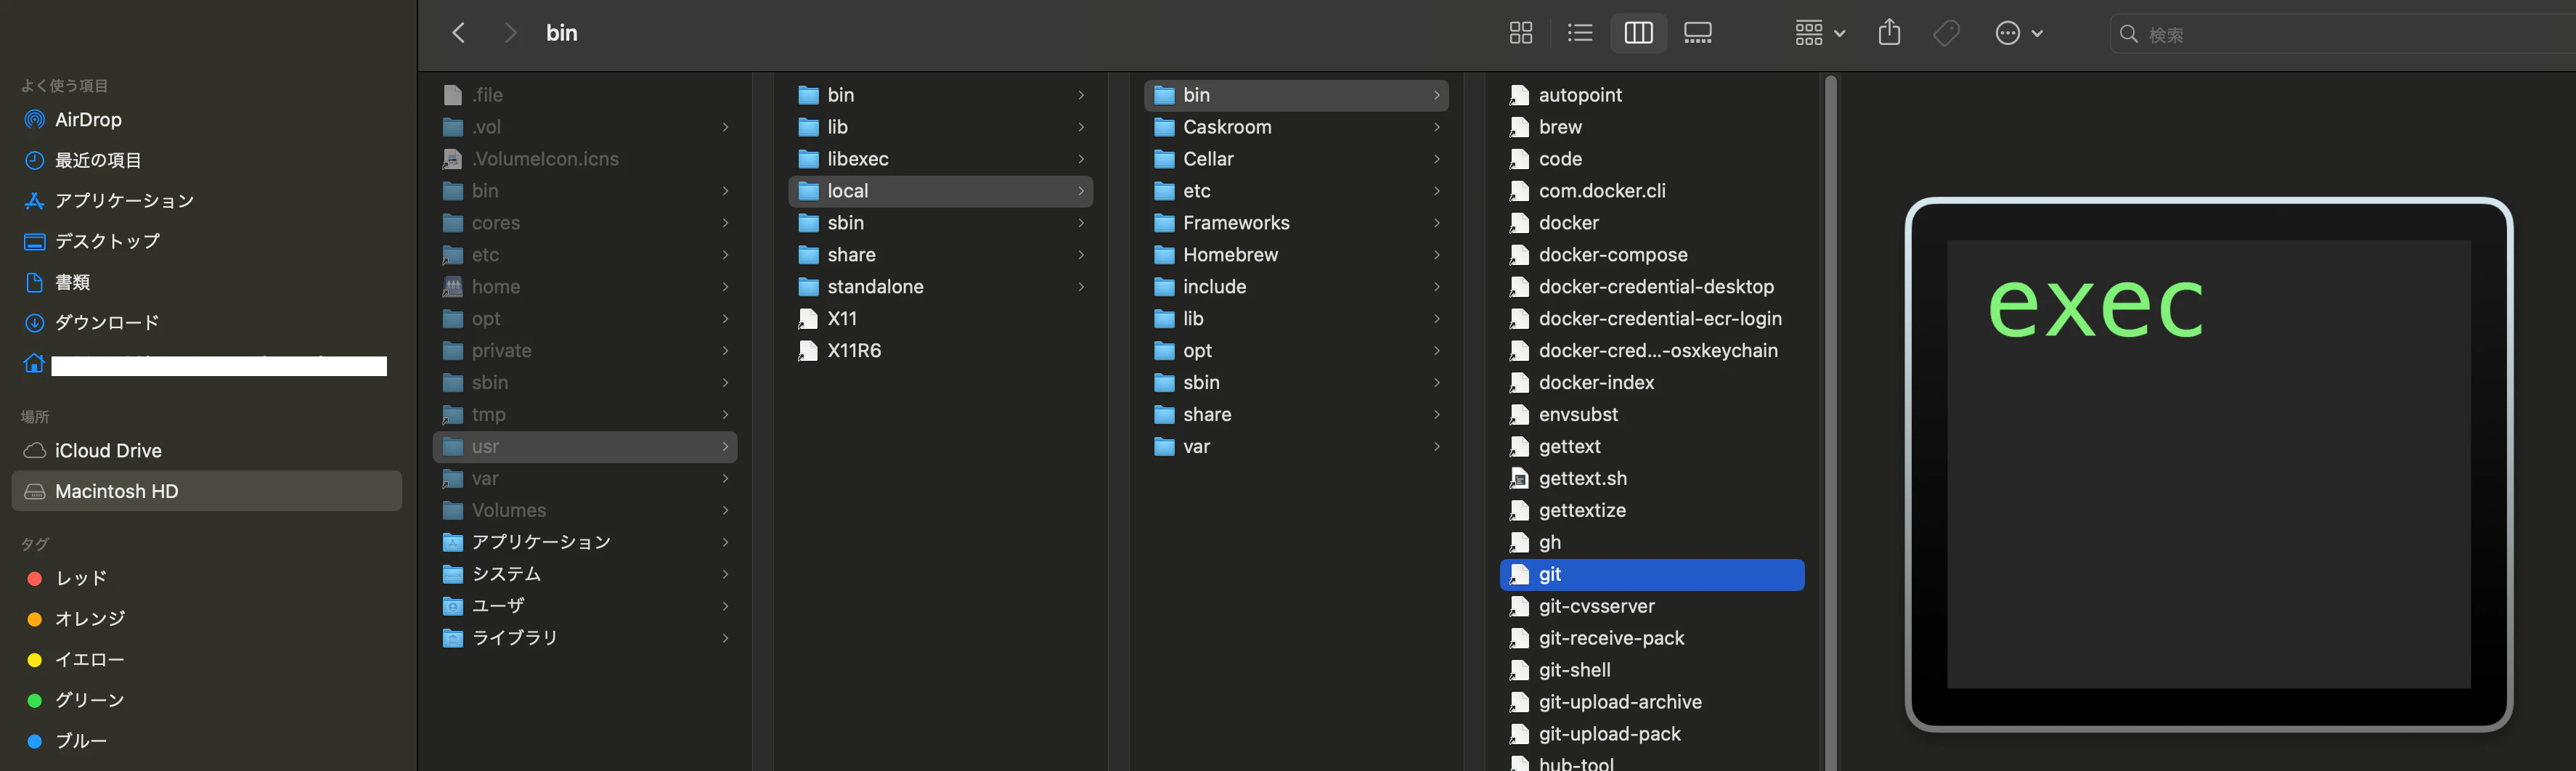The width and height of the screenshot is (2576, 771).
Task: Open the group-by options dropdown
Action: (1819, 33)
